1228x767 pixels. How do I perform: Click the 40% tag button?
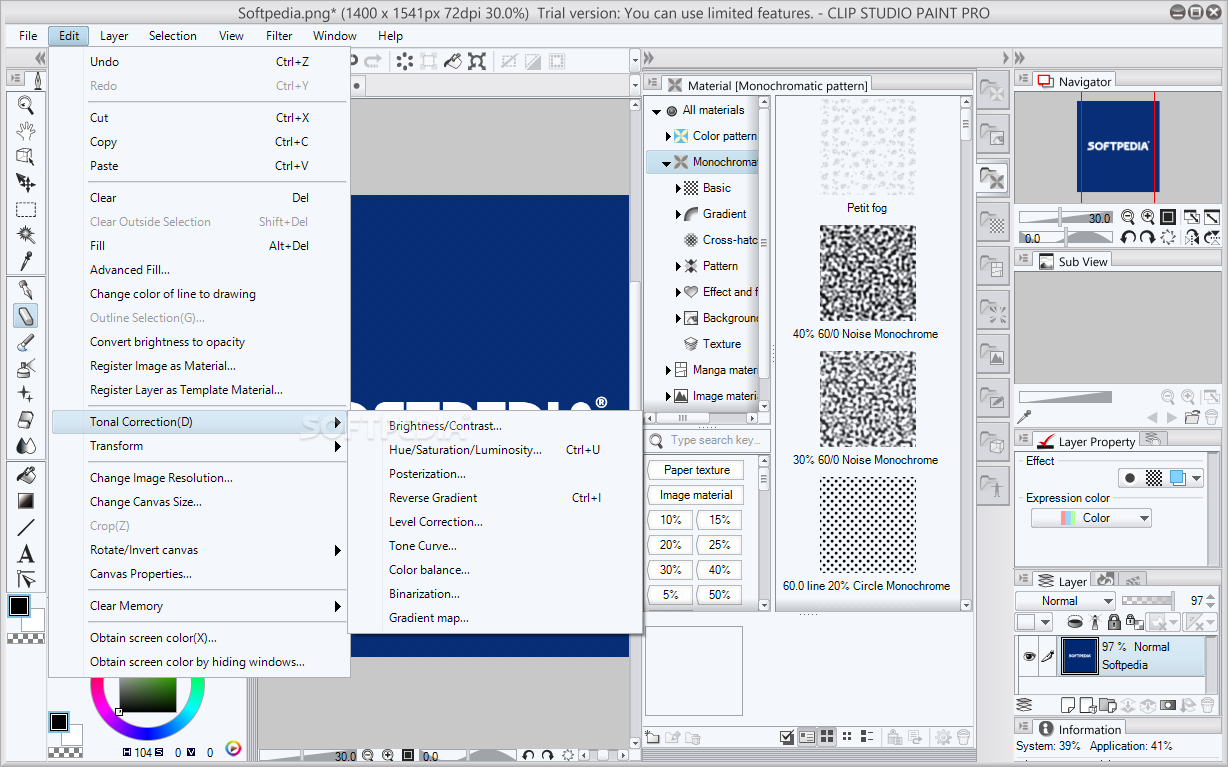720,570
